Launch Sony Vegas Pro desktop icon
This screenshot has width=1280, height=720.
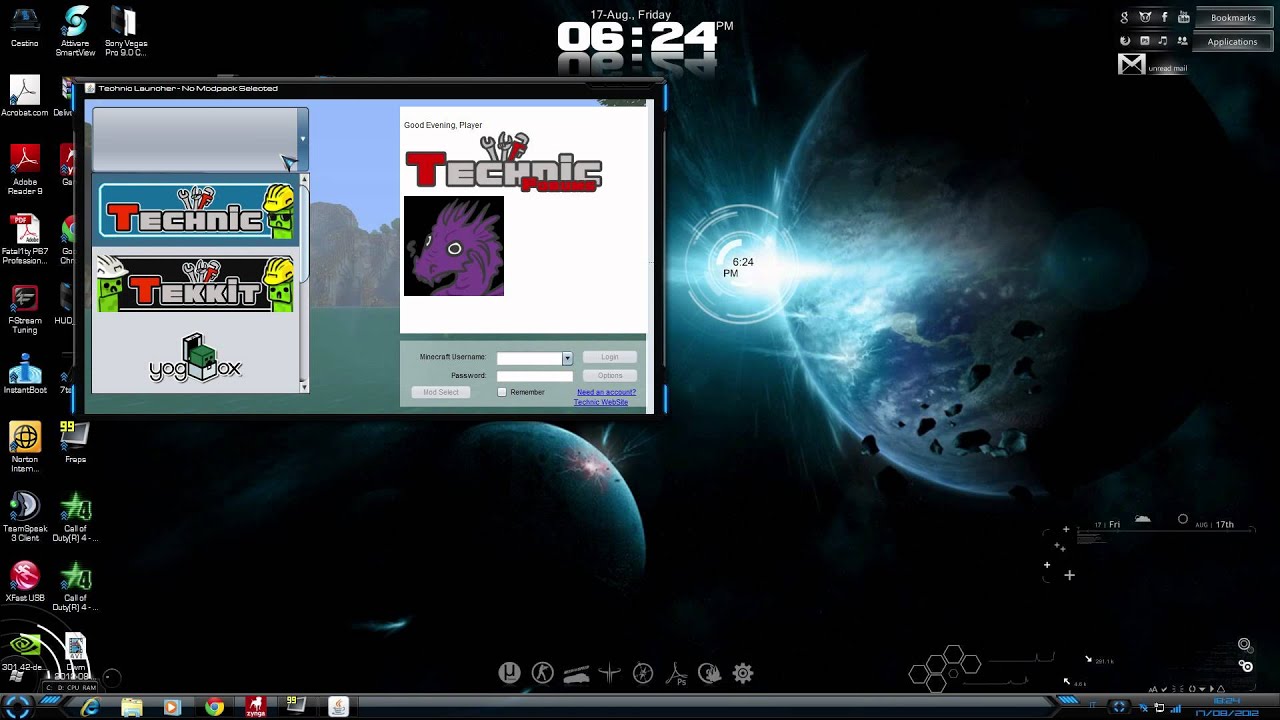(x=125, y=31)
